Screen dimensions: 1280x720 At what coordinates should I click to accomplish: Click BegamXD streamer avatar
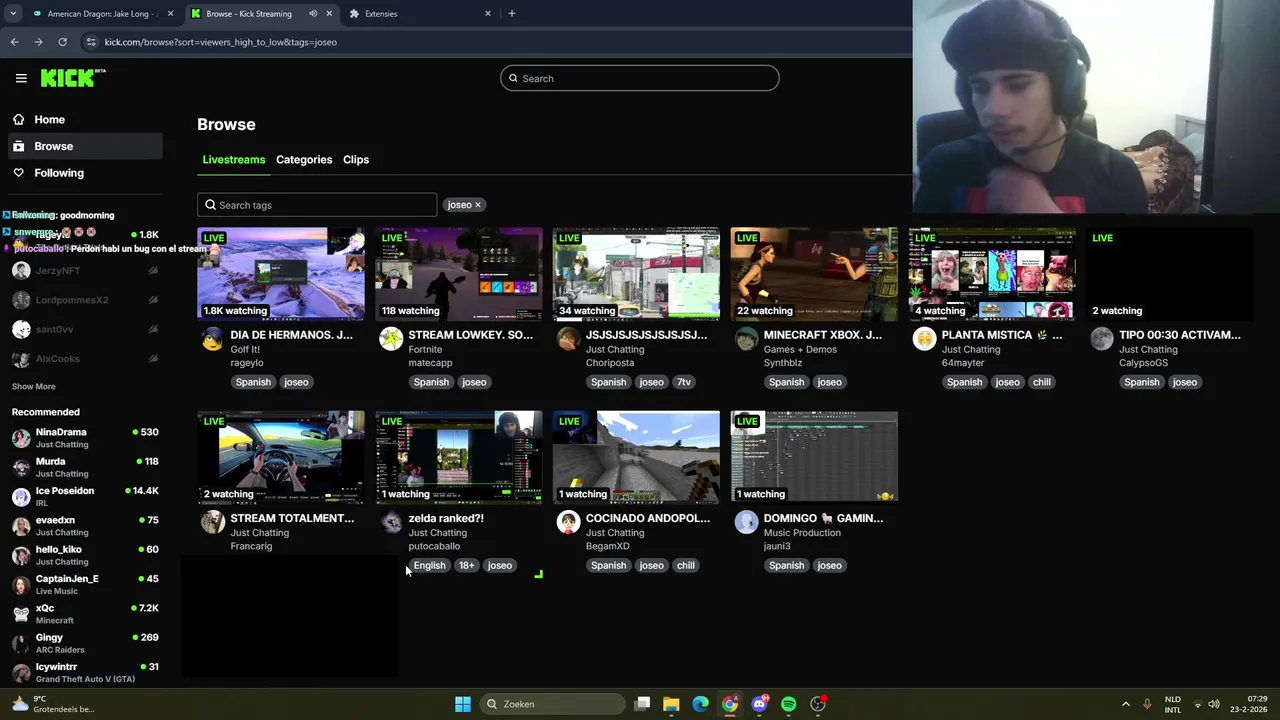point(568,522)
